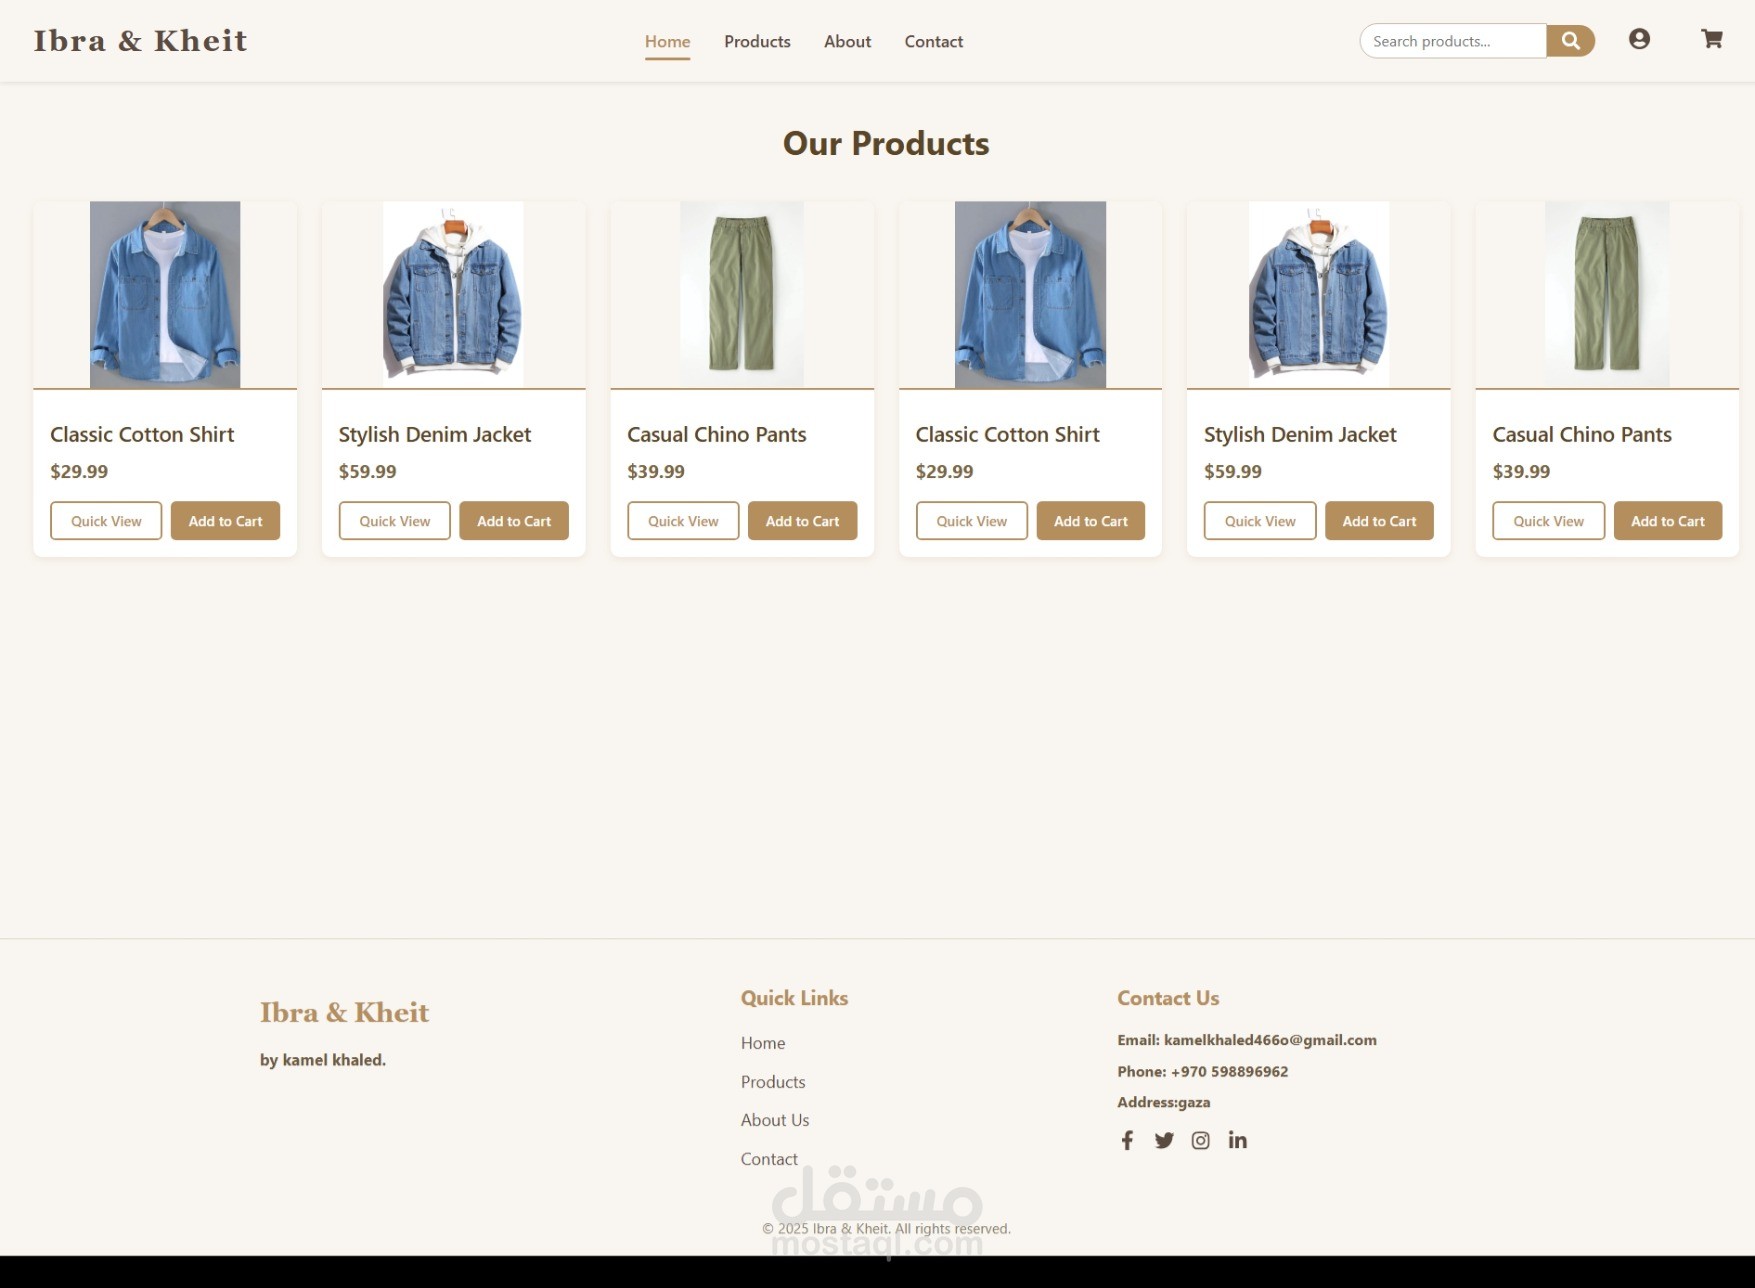The width and height of the screenshot is (1755, 1288).
Task: Click the first 'Stylish Denim Jacket' title
Action: click(x=435, y=435)
